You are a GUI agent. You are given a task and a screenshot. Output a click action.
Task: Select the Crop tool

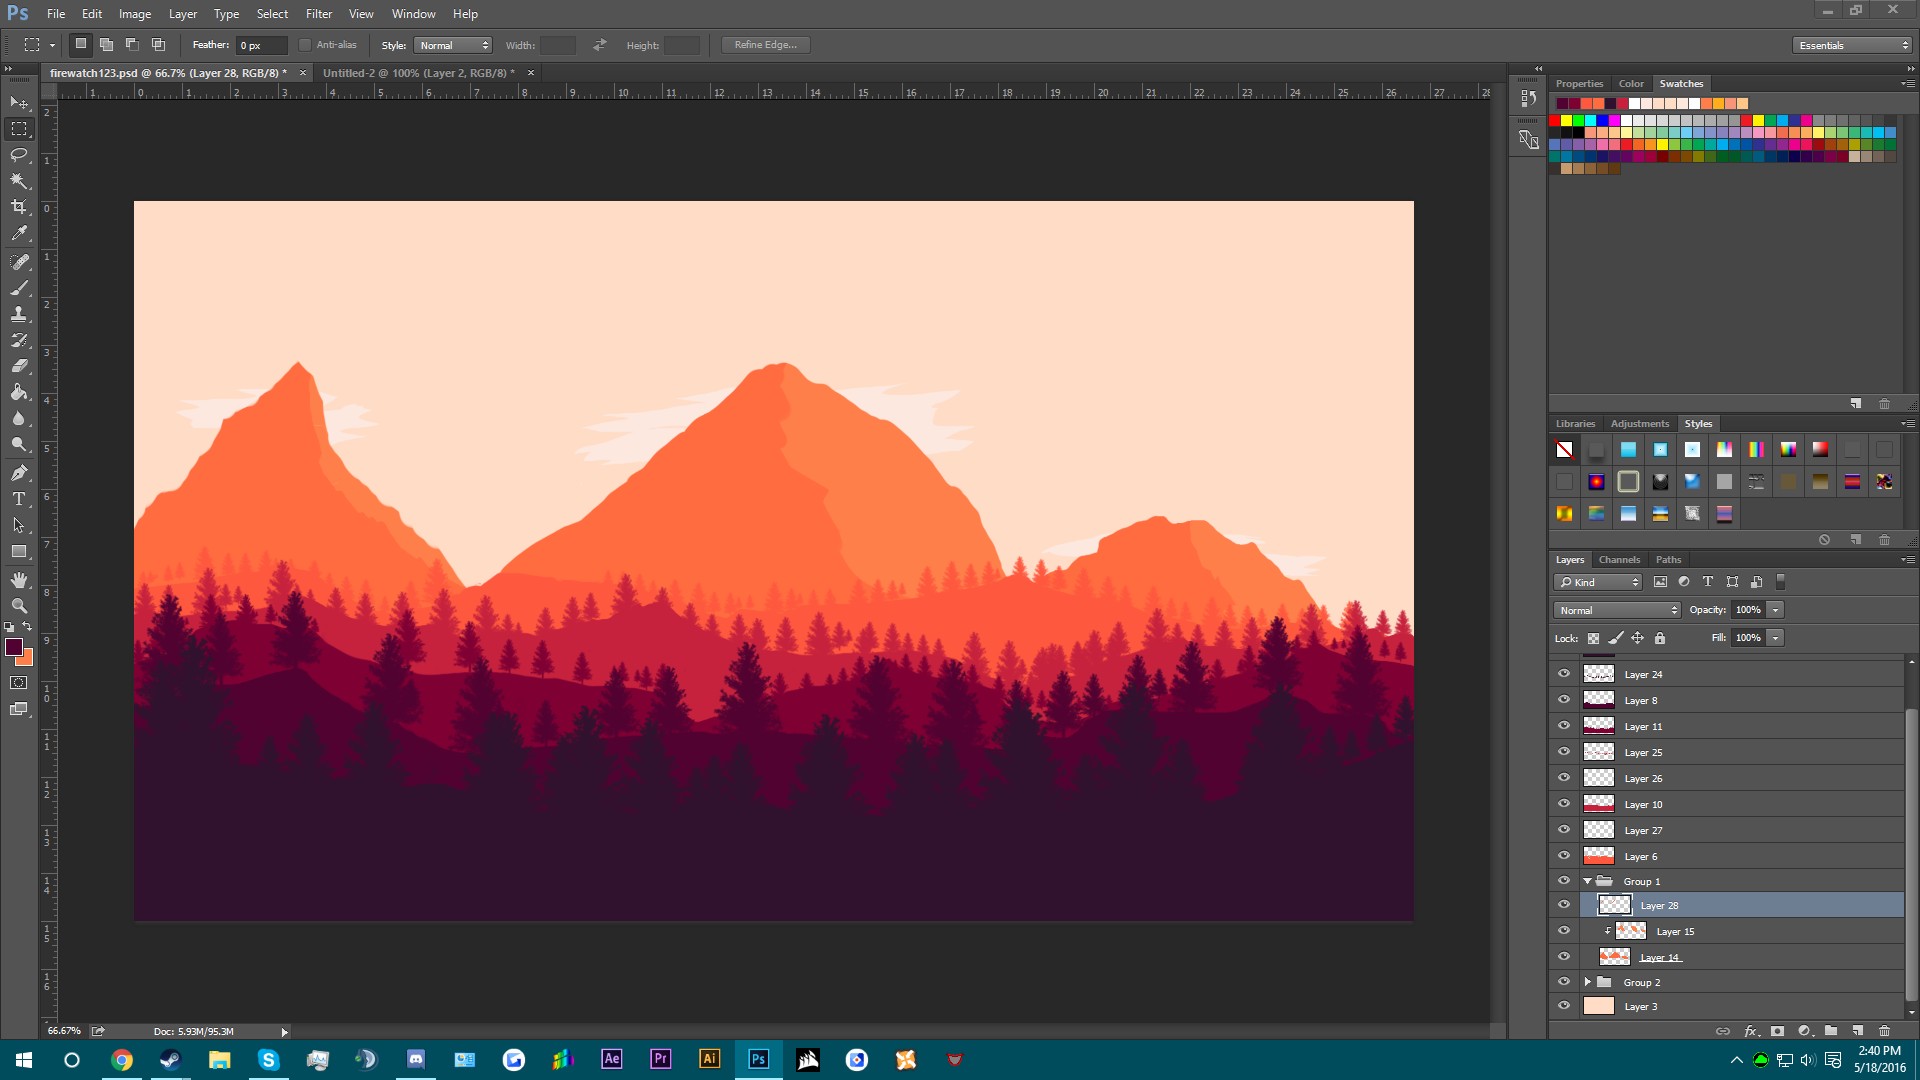click(x=19, y=207)
